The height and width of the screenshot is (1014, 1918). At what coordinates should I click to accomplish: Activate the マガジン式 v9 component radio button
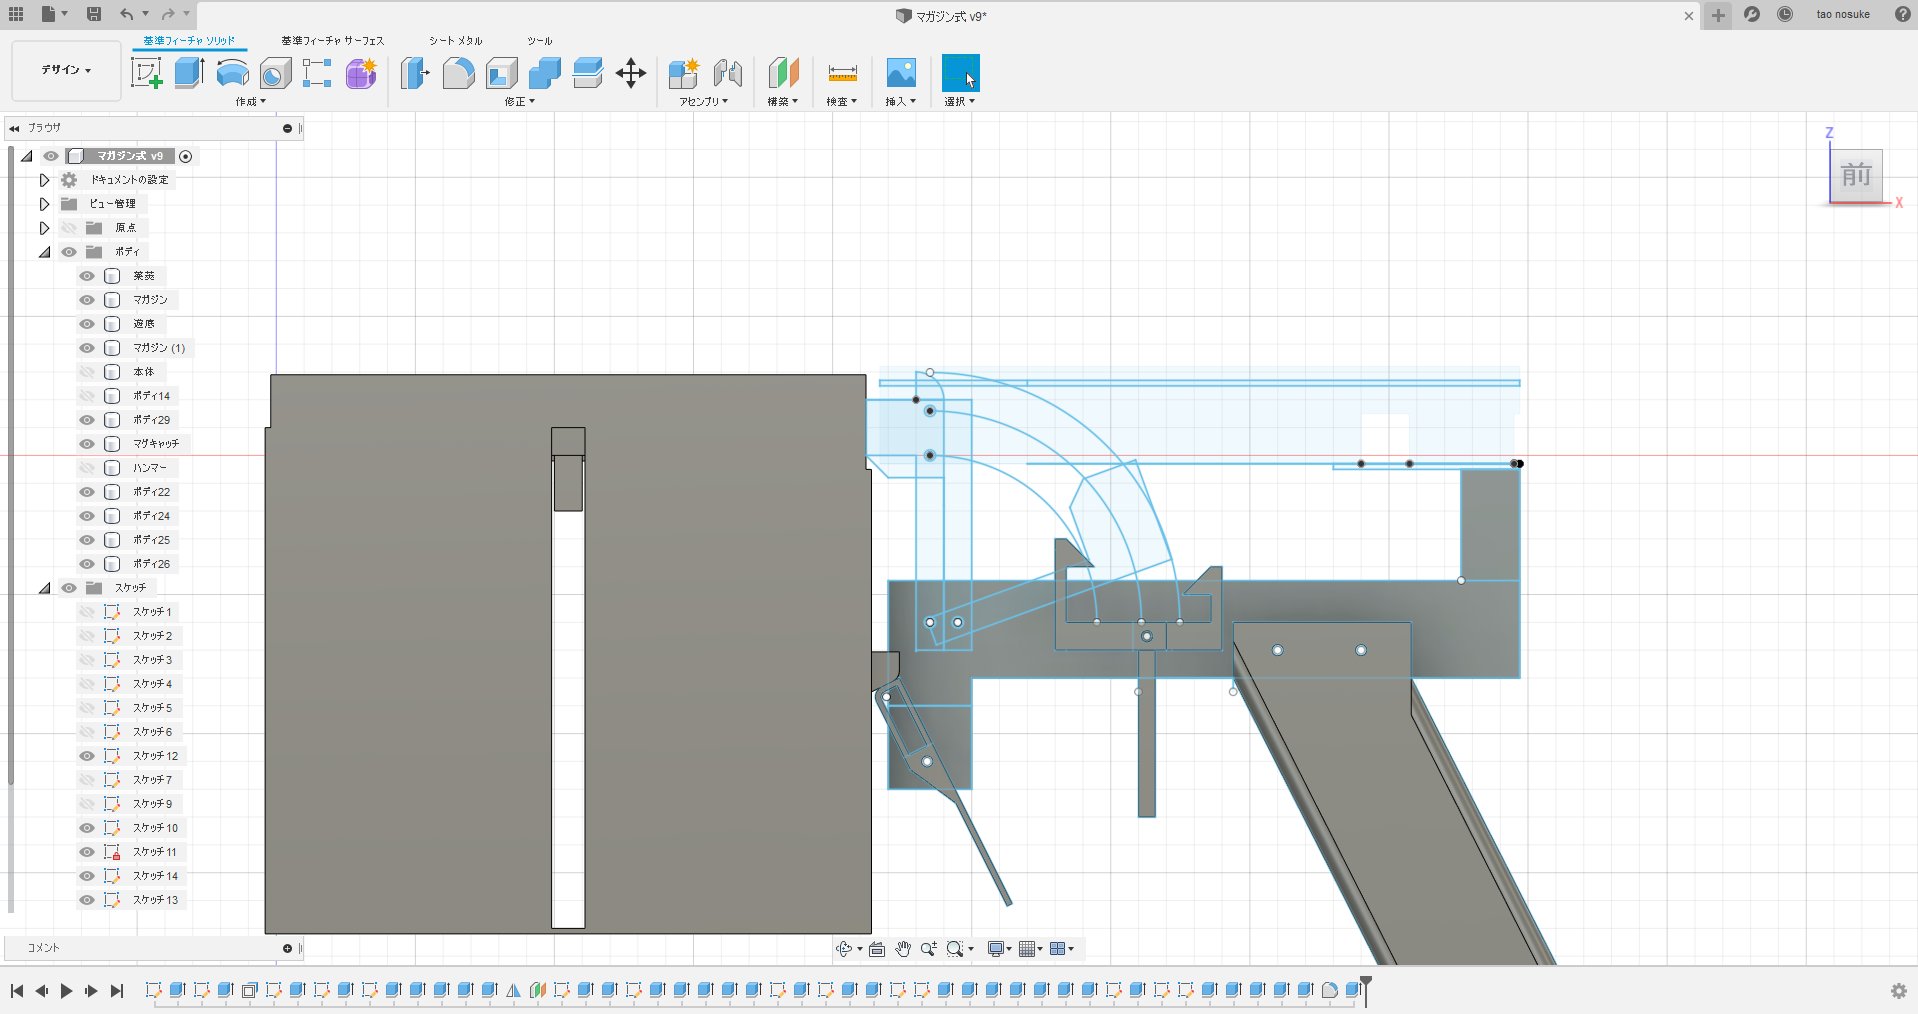(x=185, y=156)
